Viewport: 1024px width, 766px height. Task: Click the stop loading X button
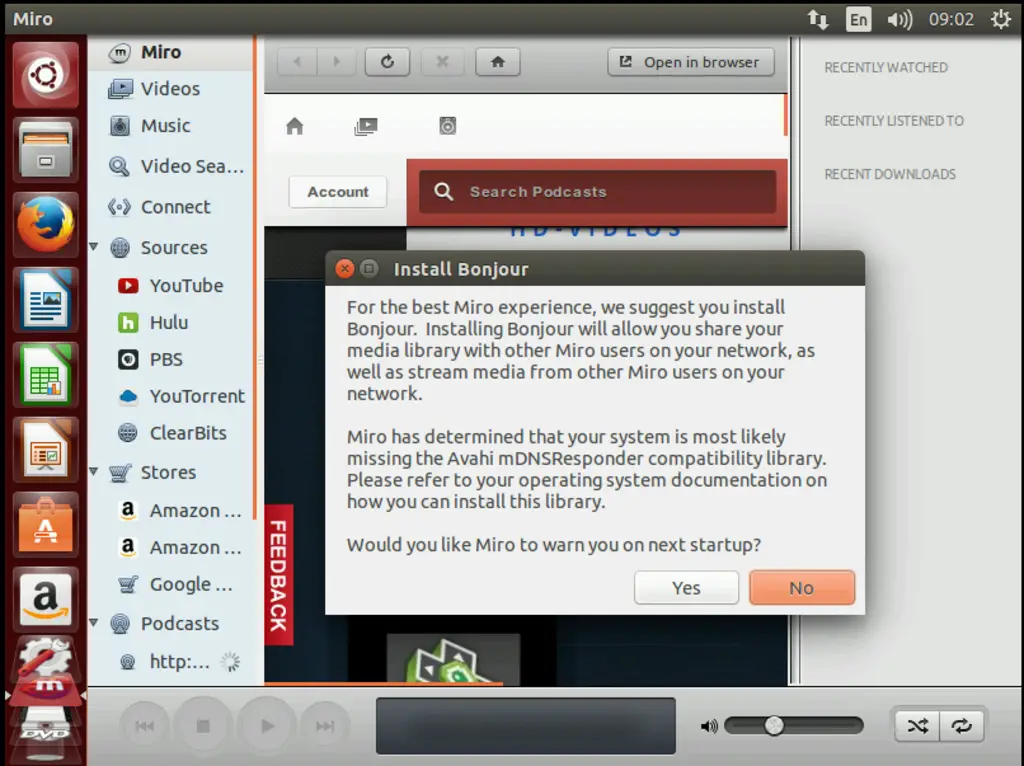(x=442, y=62)
